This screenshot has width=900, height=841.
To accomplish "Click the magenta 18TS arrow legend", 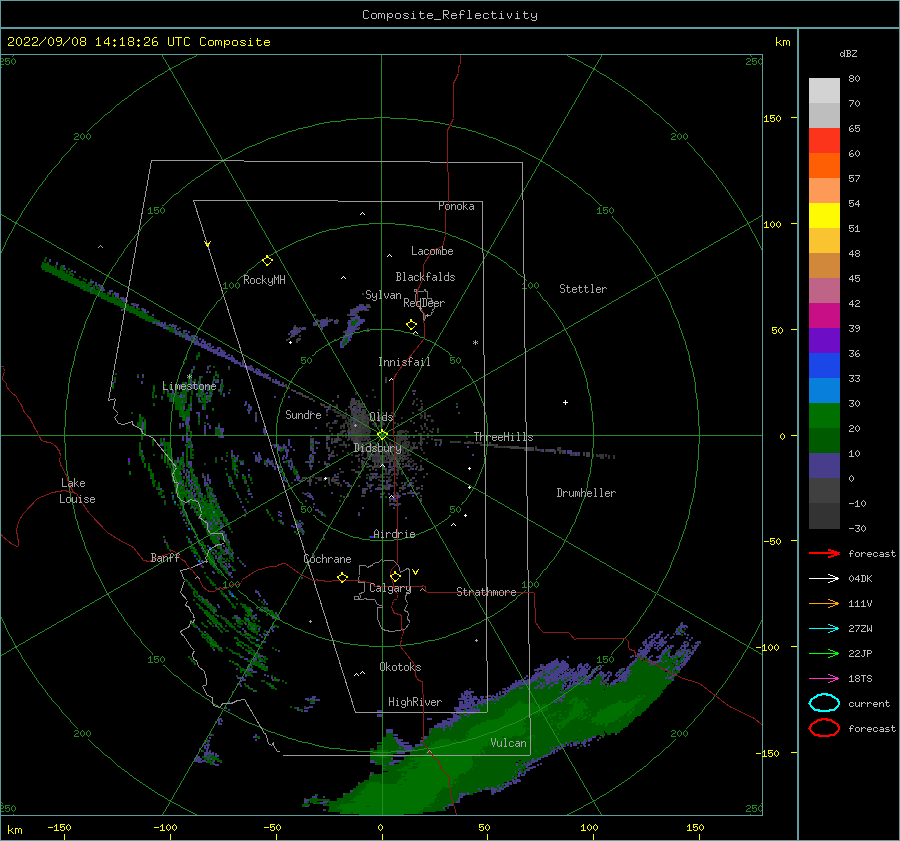I will click(x=824, y=679).
